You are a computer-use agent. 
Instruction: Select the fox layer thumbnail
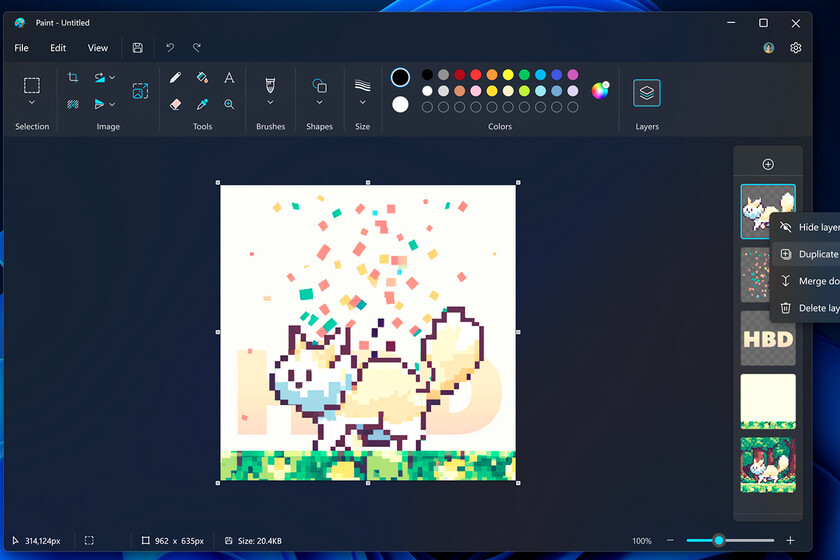coord(768,211)
